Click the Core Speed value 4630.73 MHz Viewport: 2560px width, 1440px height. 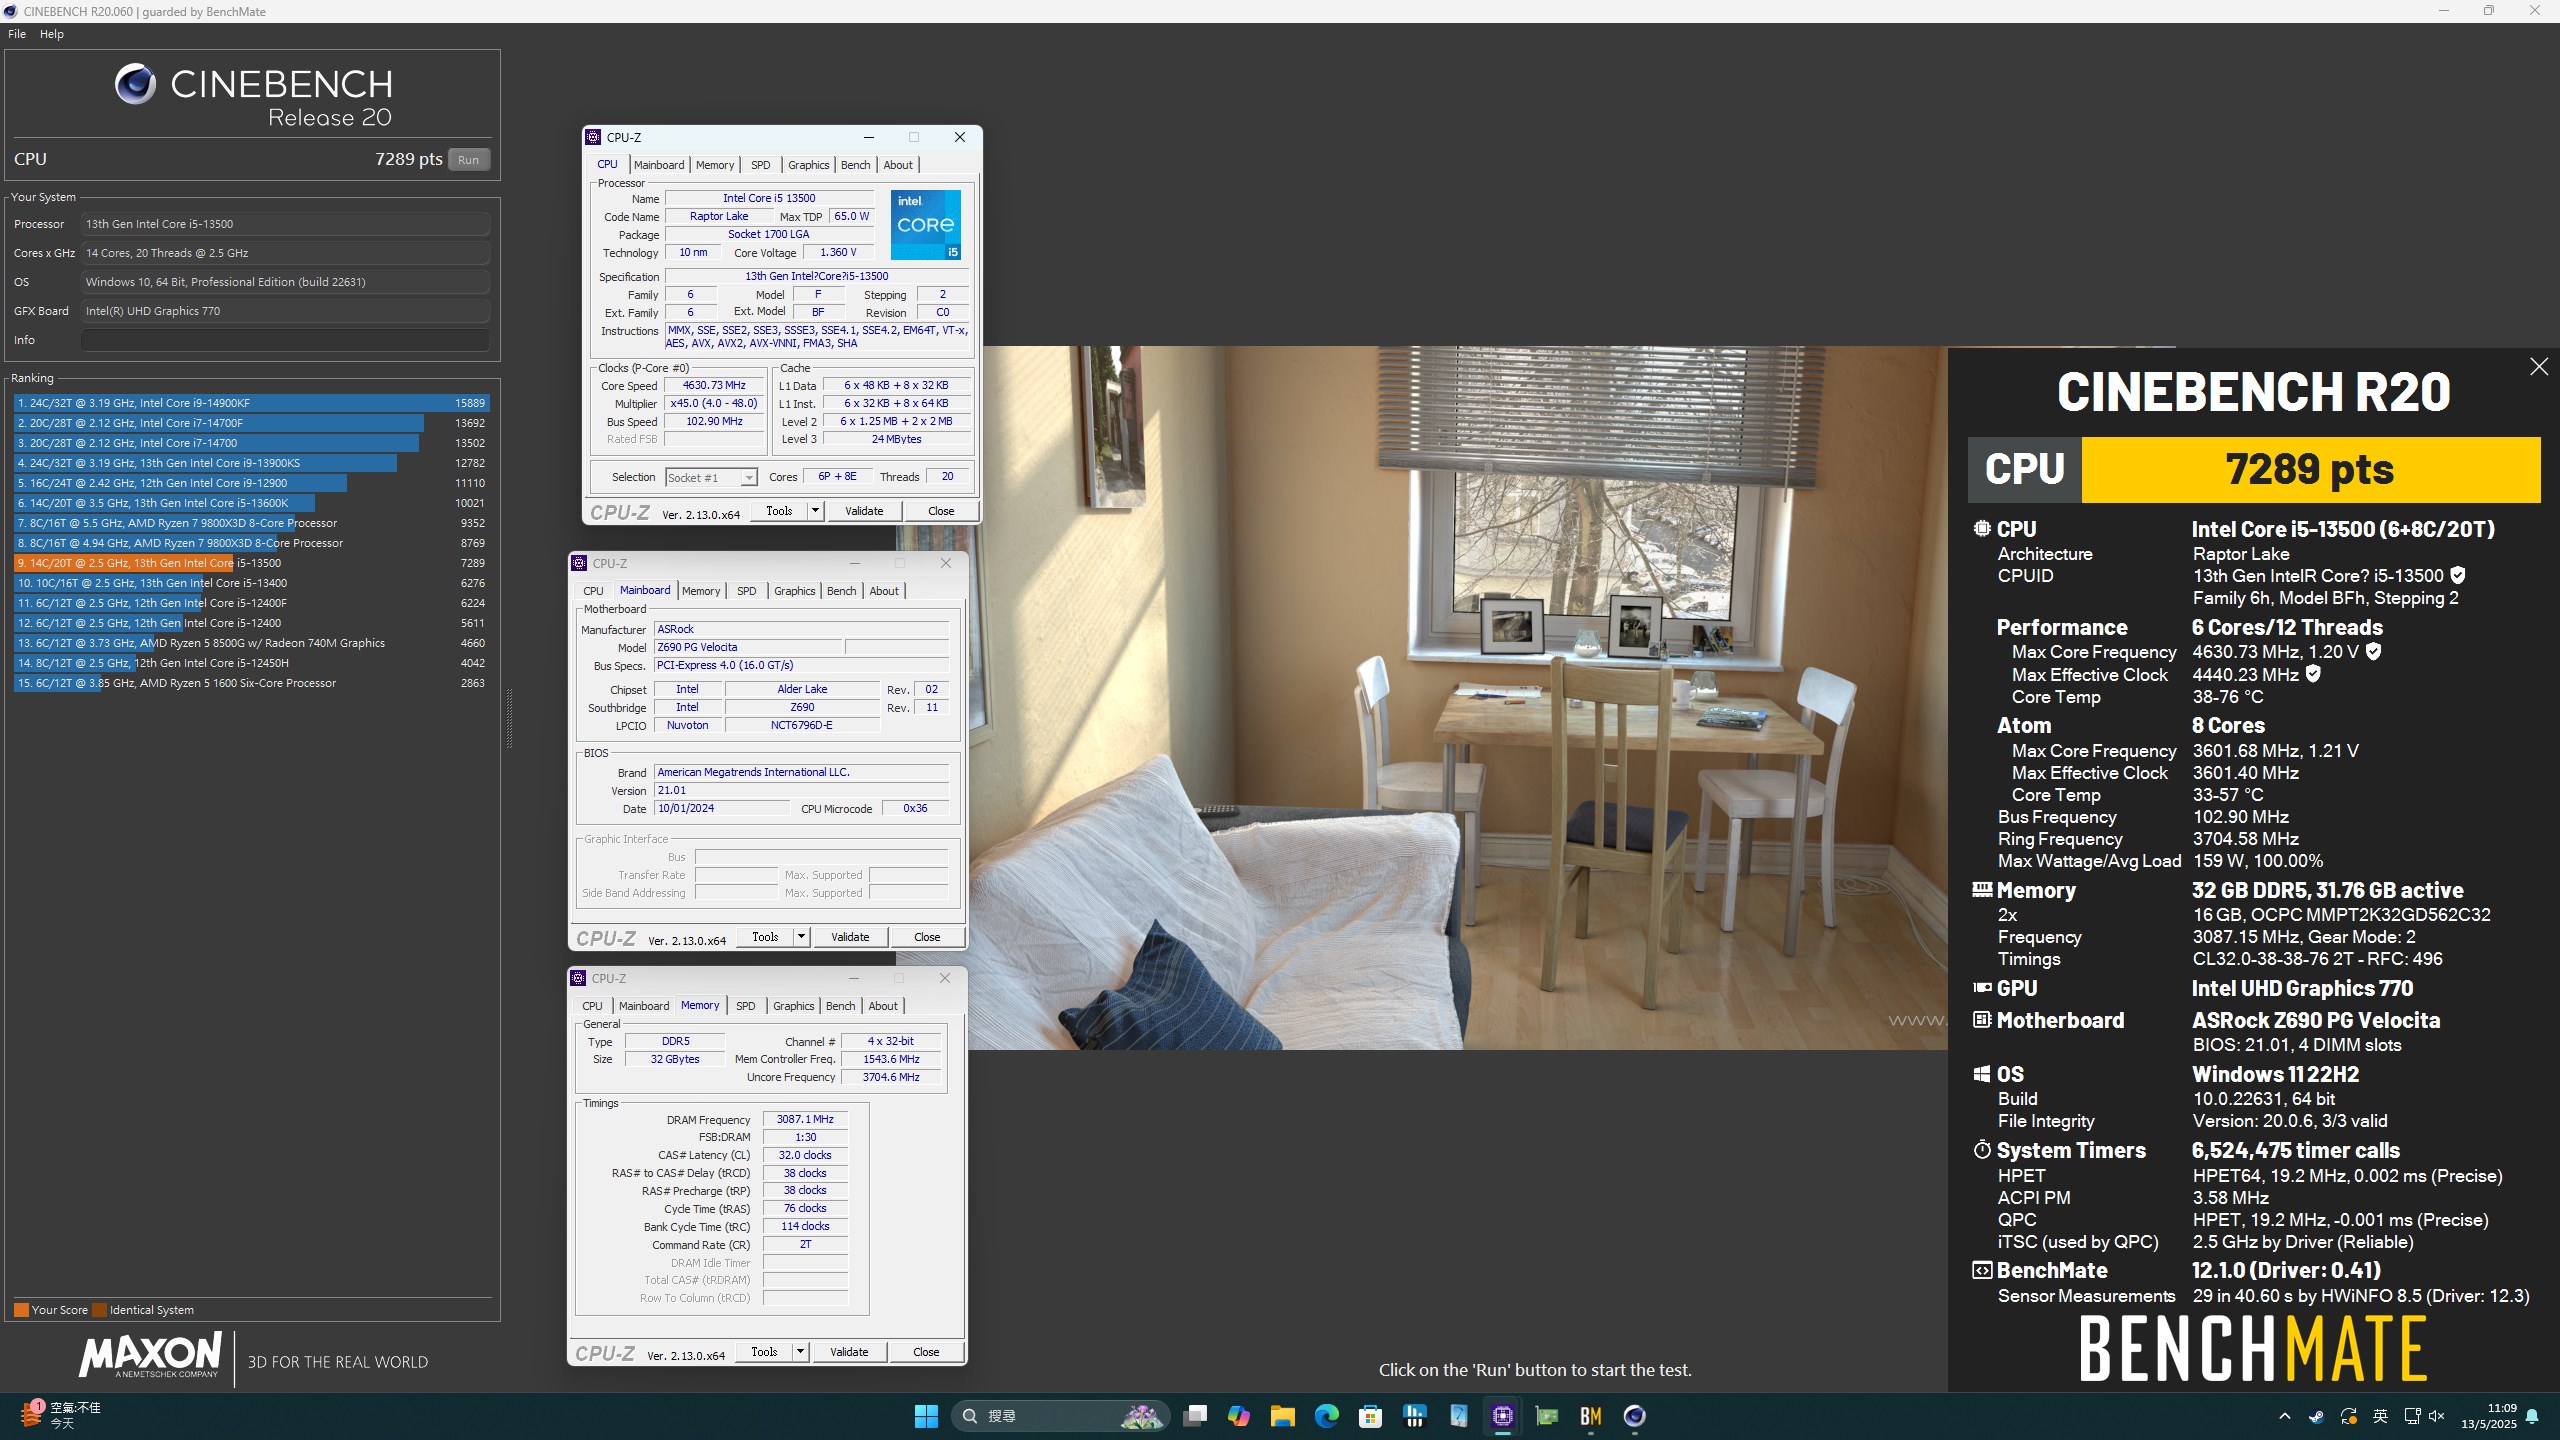(714, 385)
